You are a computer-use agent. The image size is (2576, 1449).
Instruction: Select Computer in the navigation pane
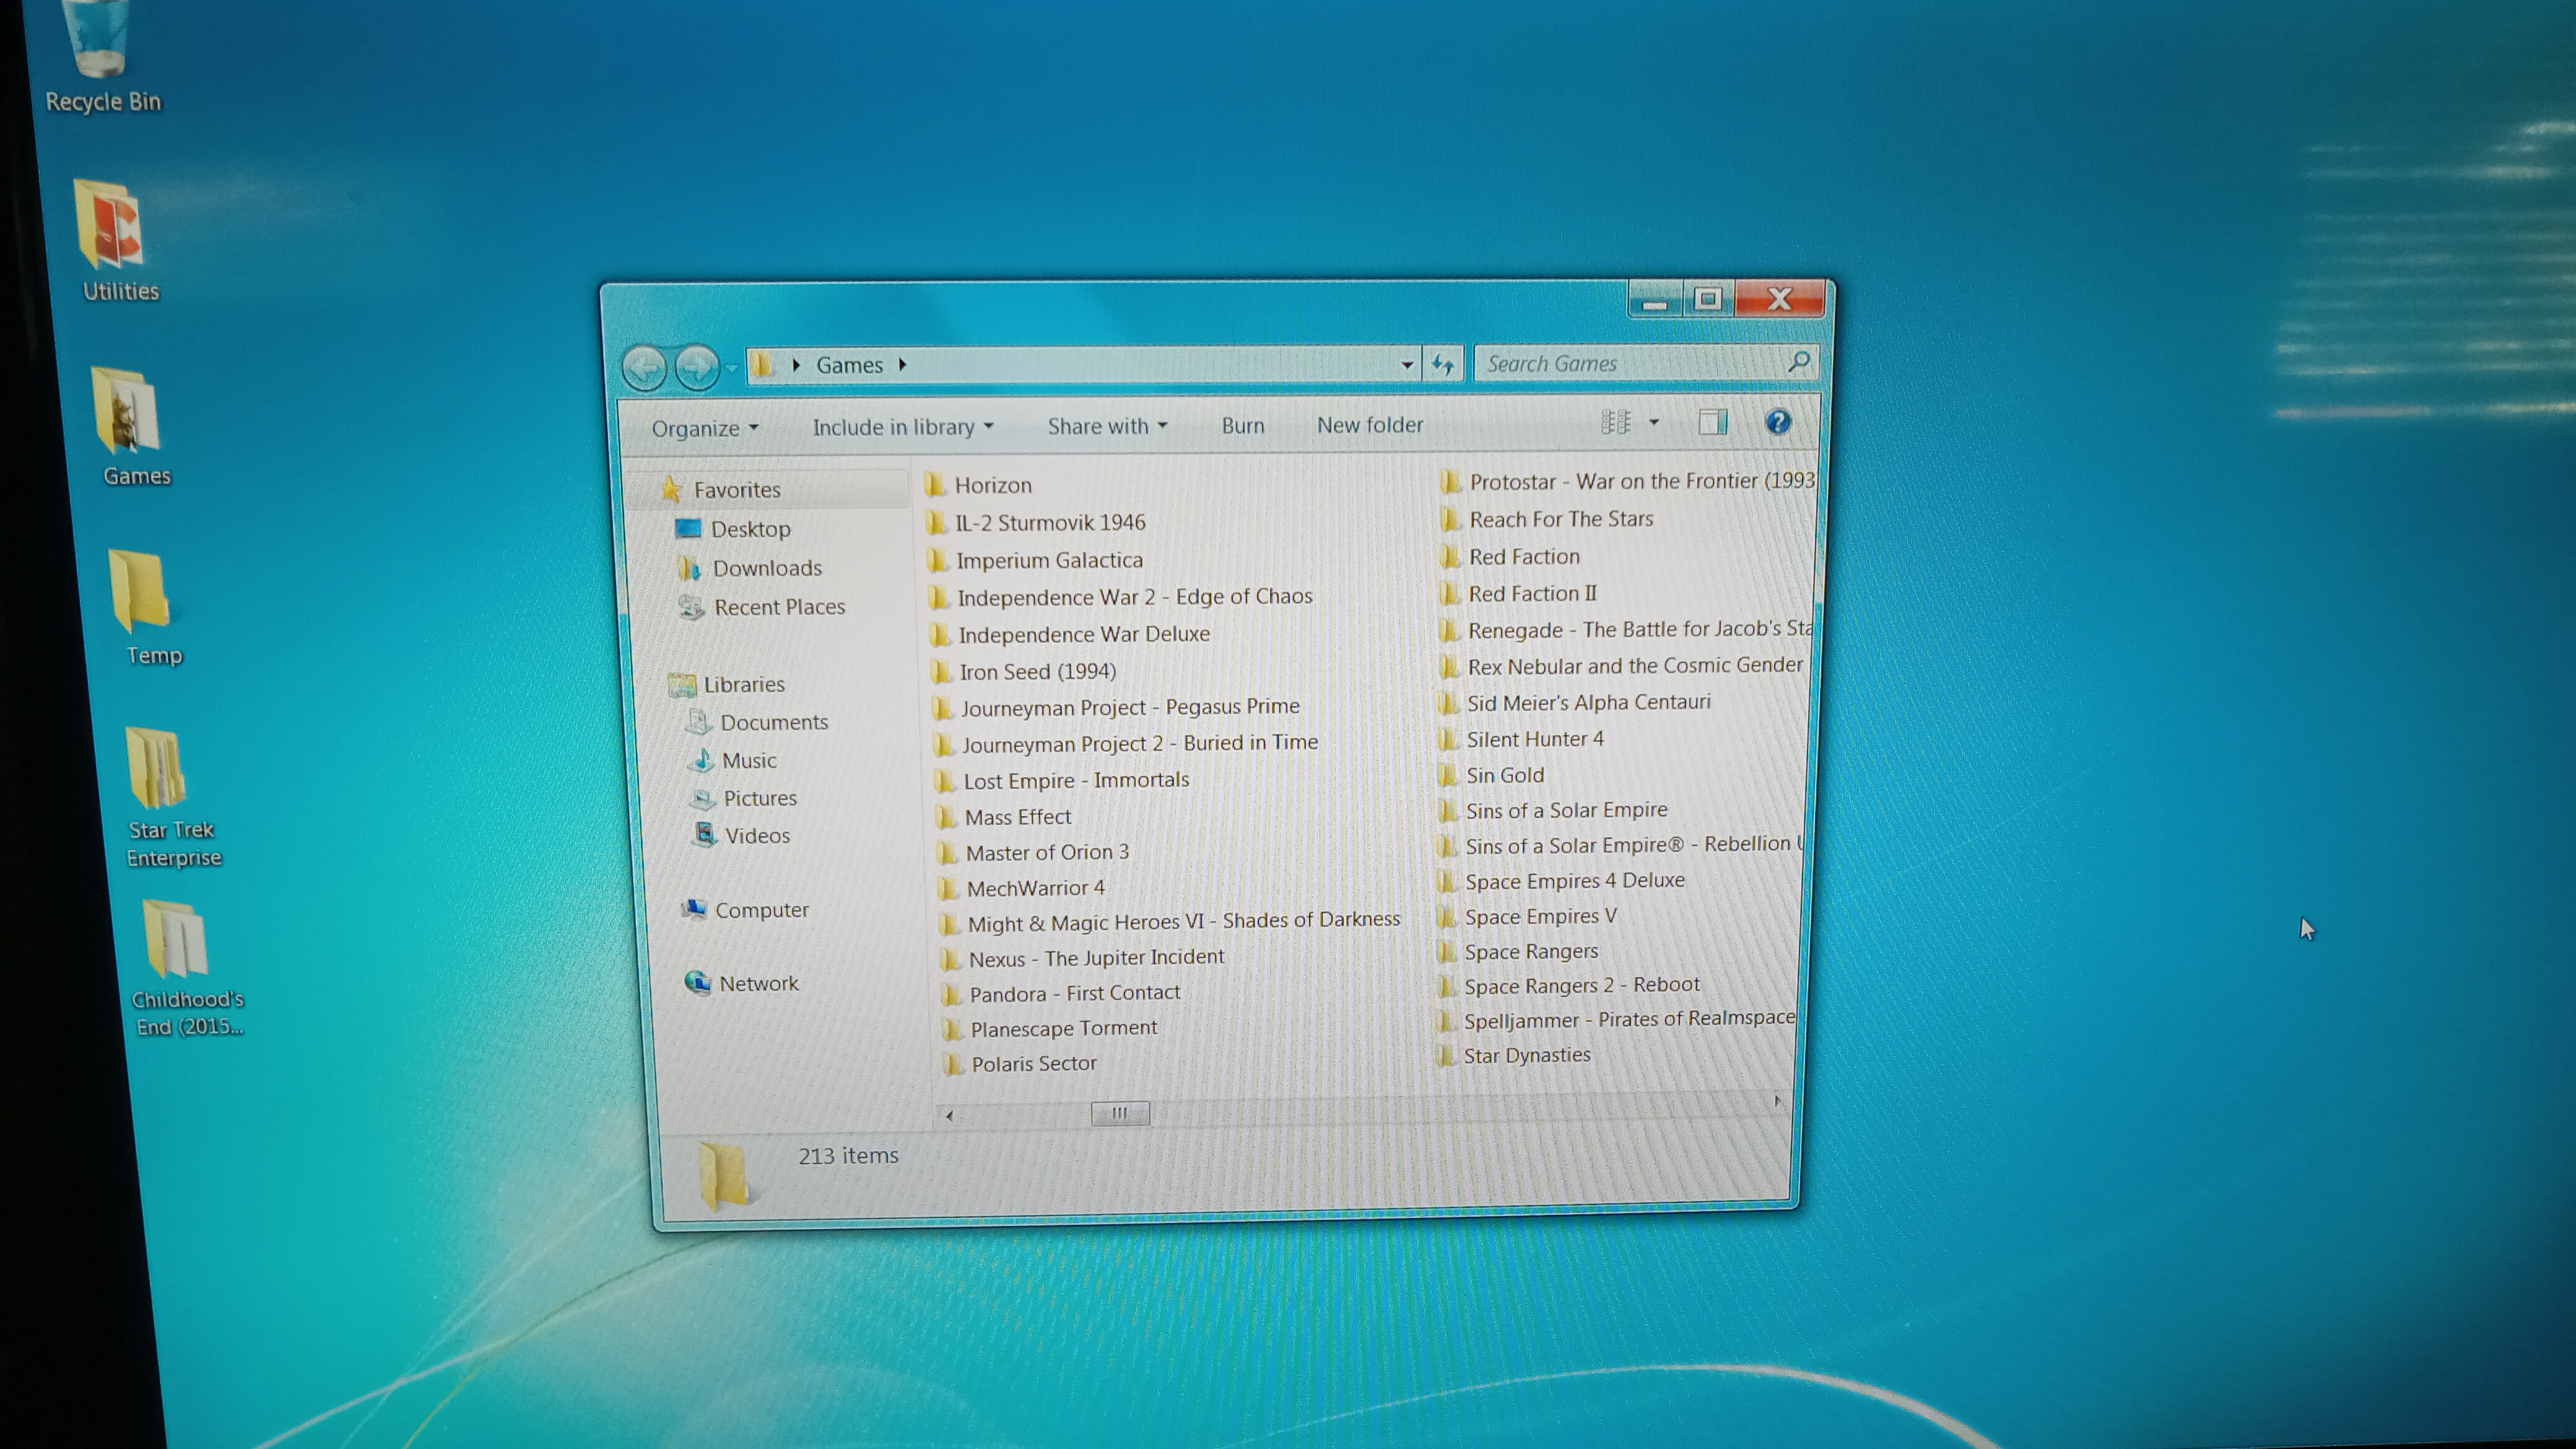pyautogui.click(x=761, y=910)
